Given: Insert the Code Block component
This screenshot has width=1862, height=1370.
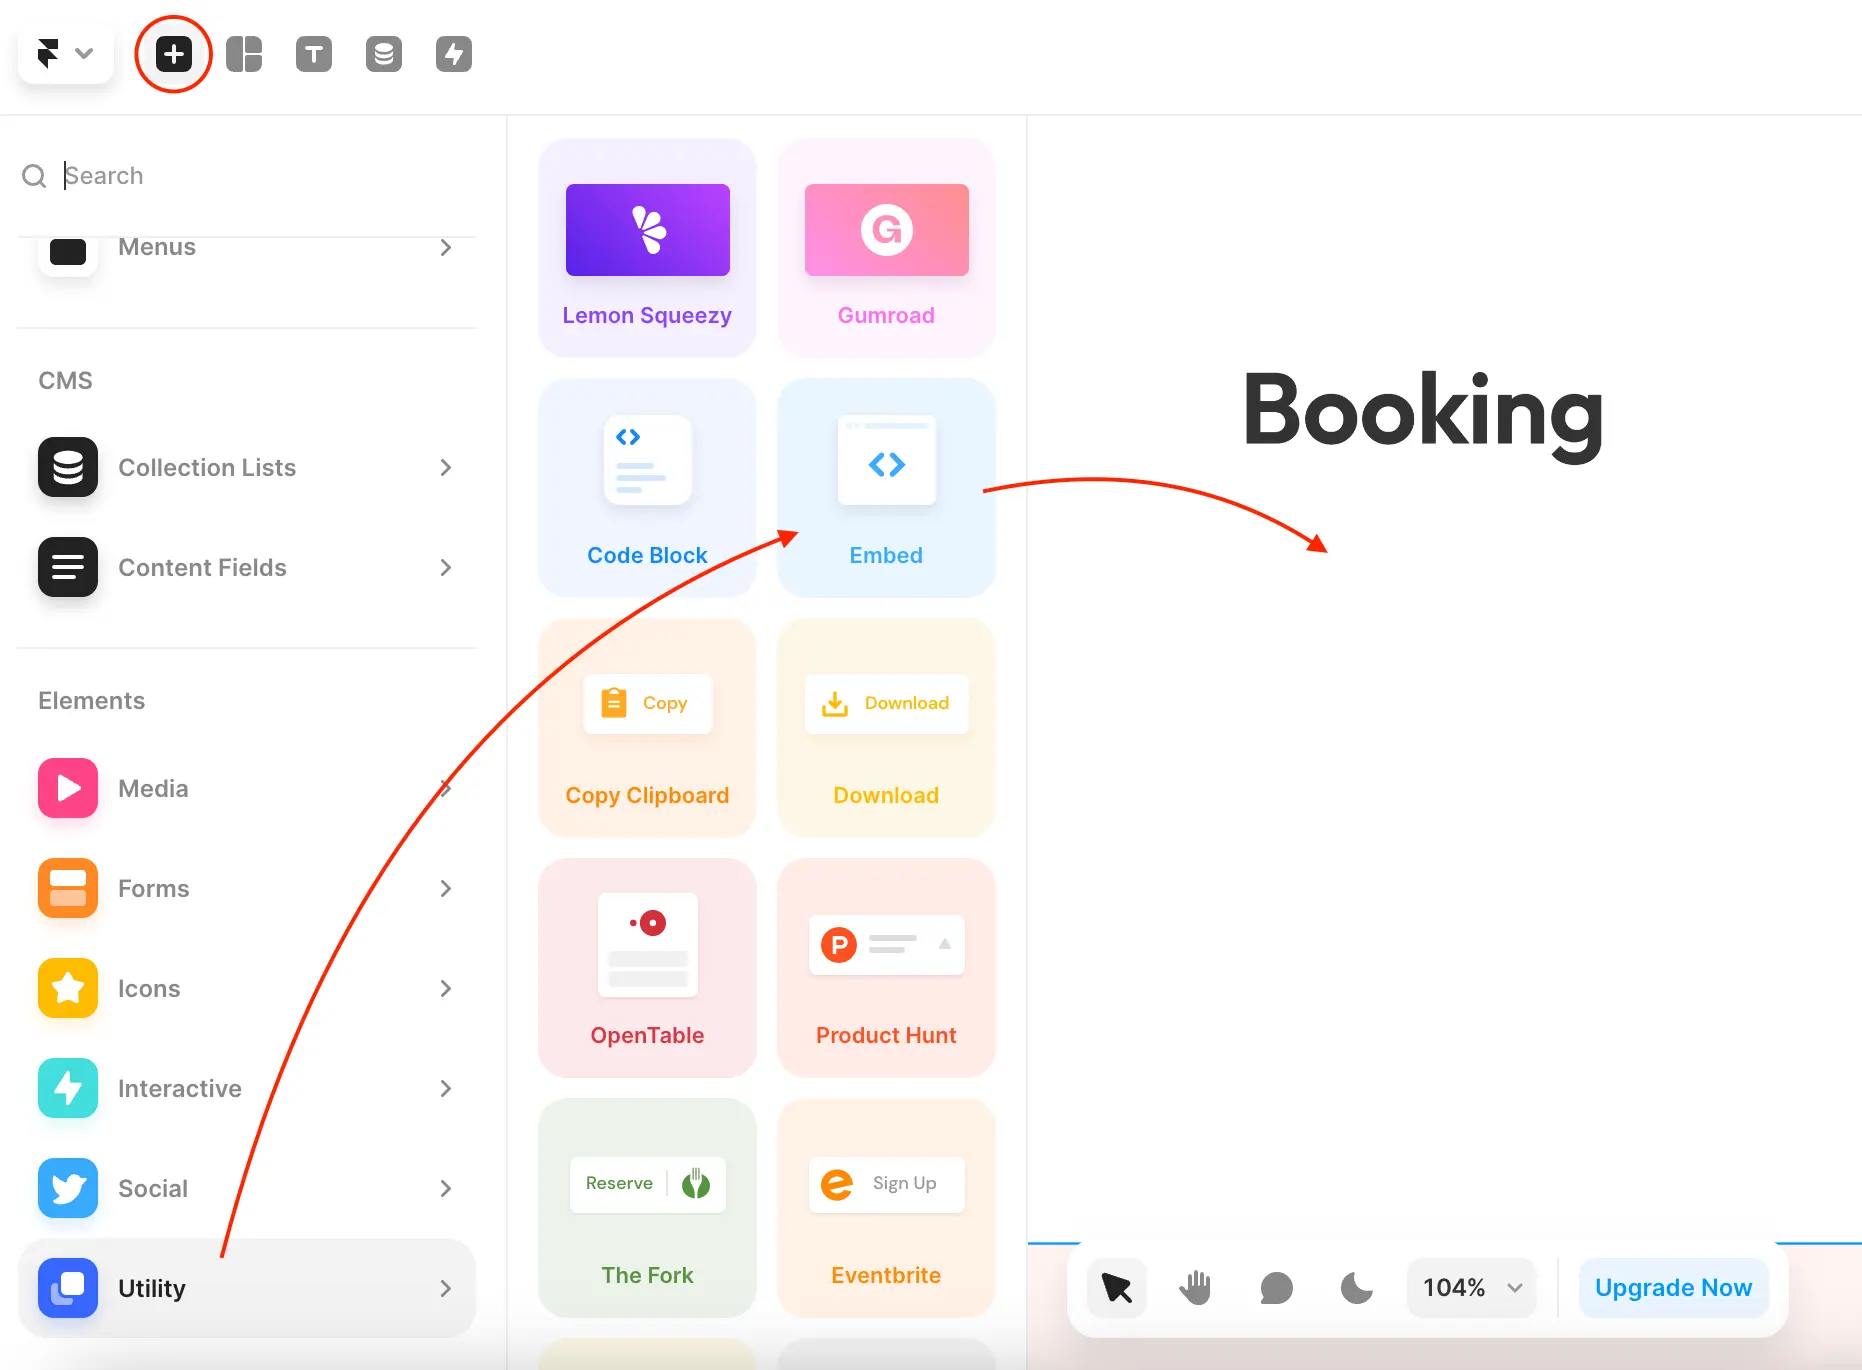Looking at the screenshot, I should click(647, 488).
